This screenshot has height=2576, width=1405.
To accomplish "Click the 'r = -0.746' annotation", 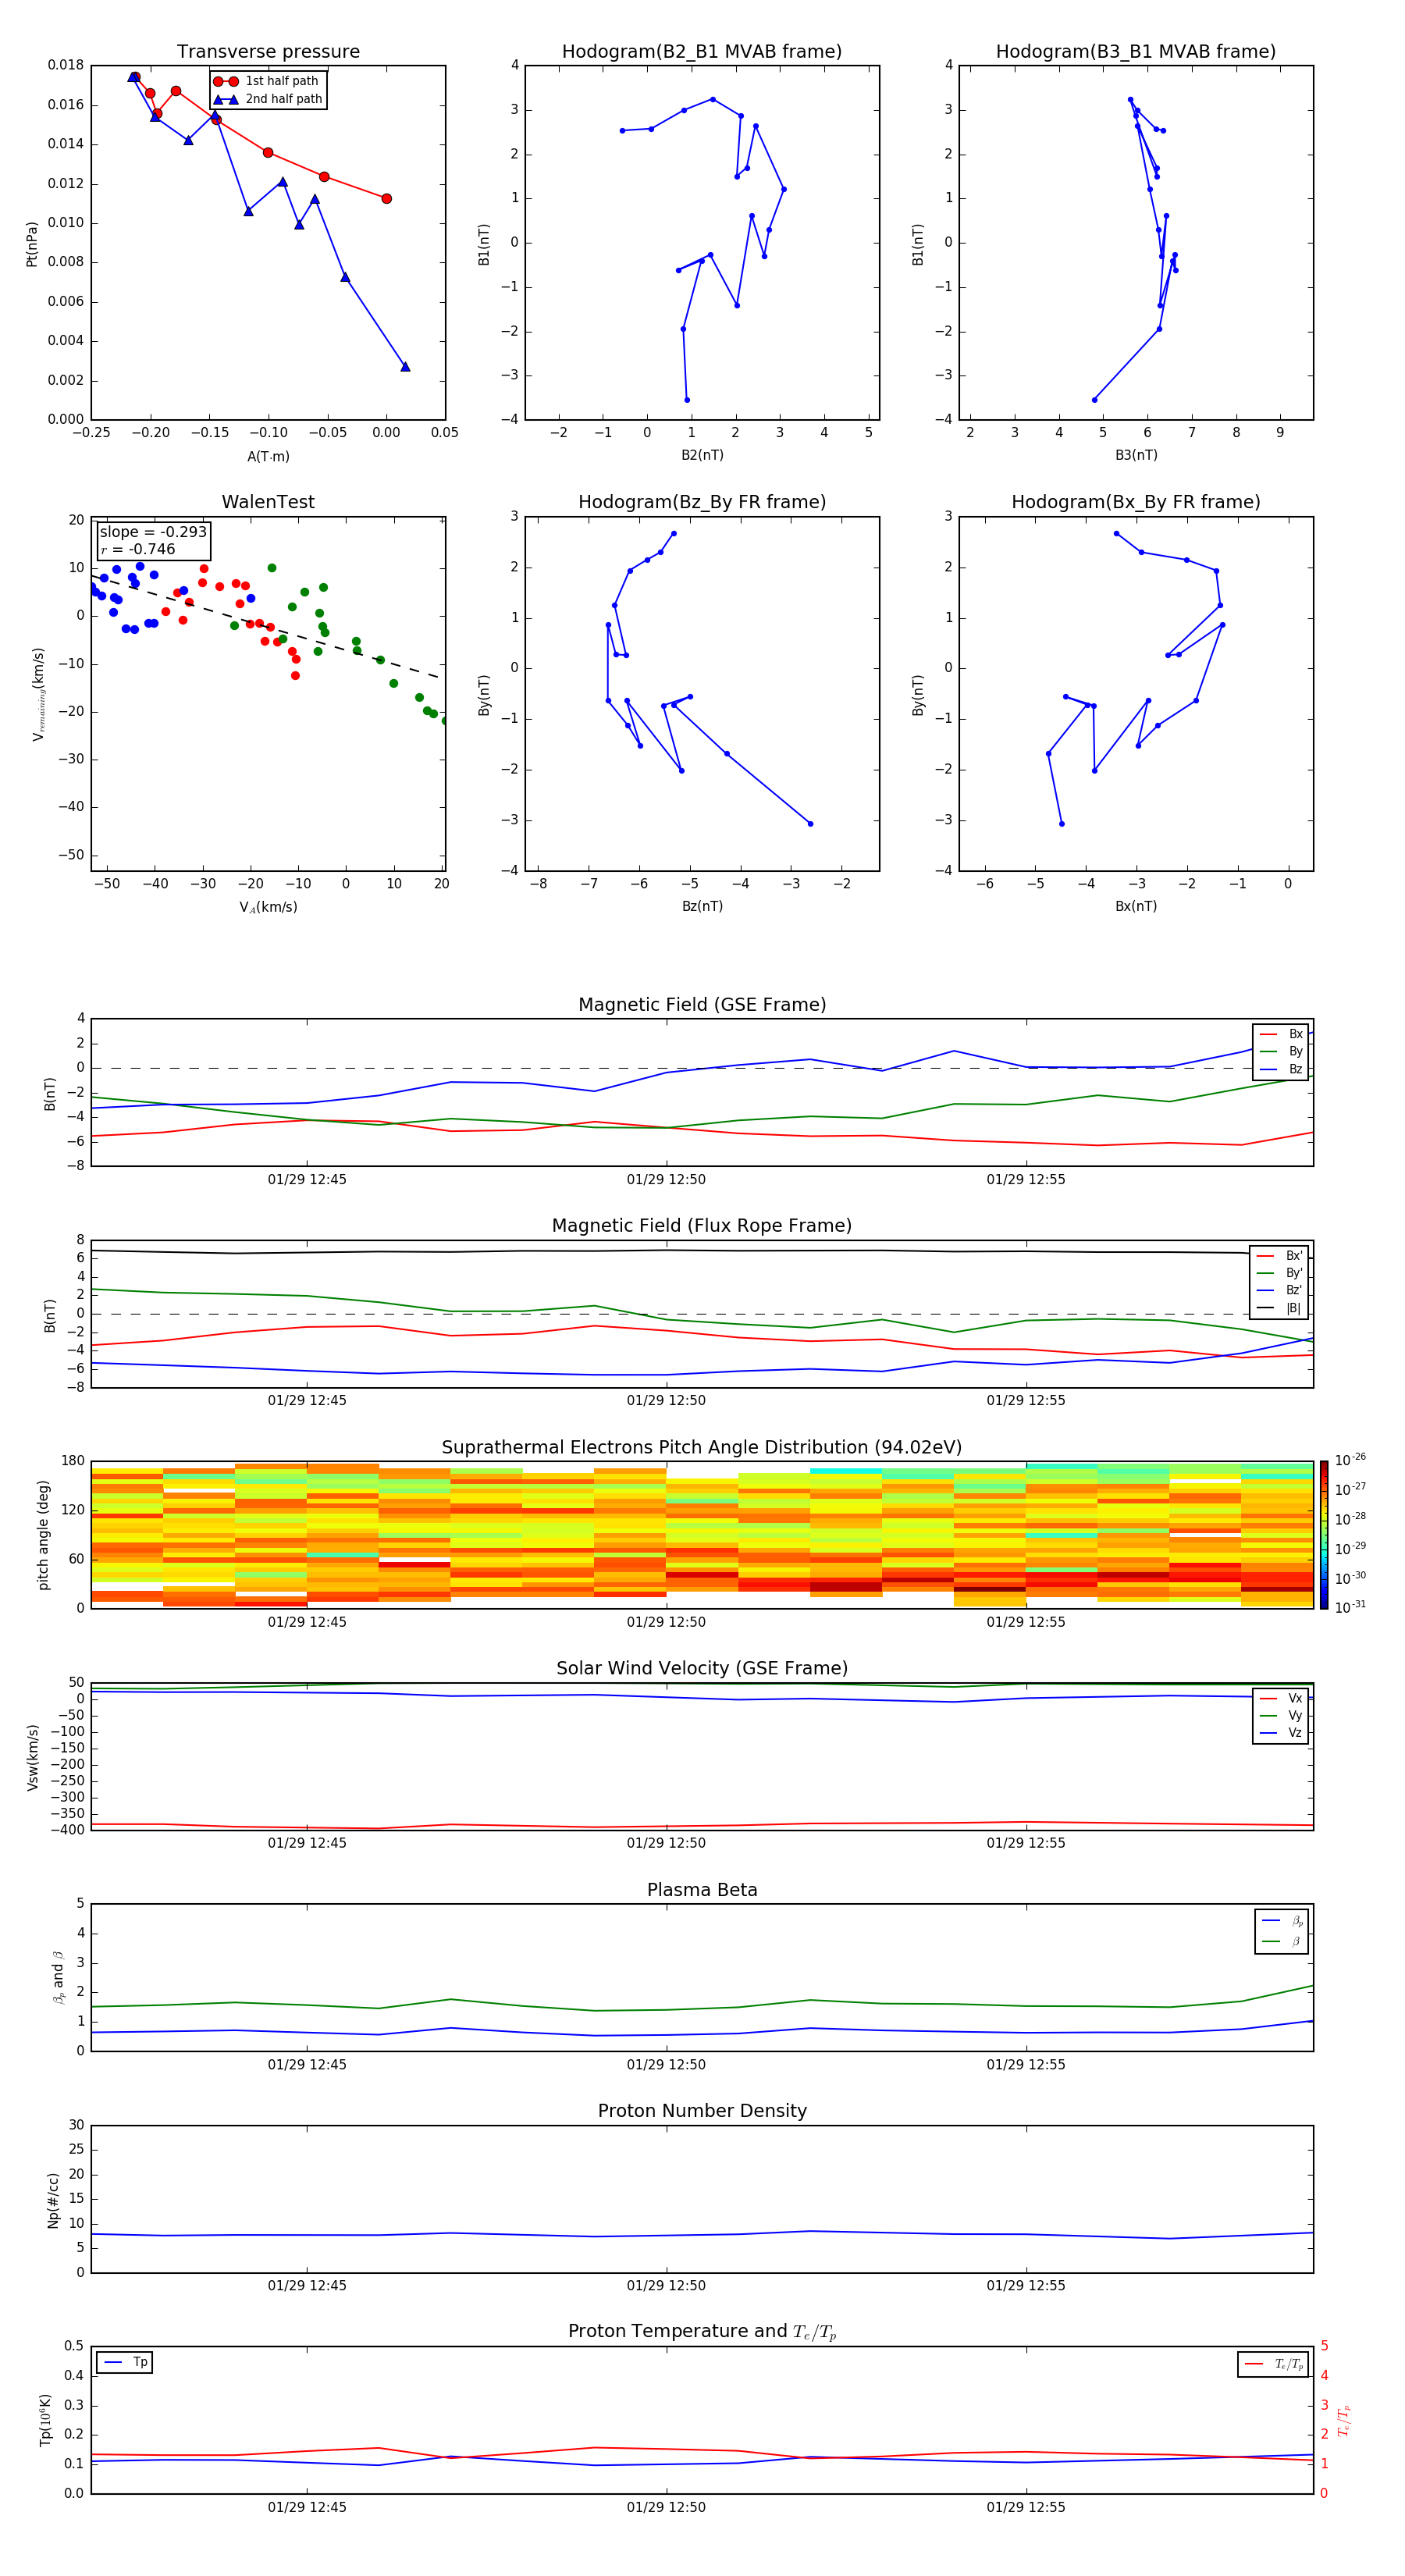I will (x=138, y=549).
